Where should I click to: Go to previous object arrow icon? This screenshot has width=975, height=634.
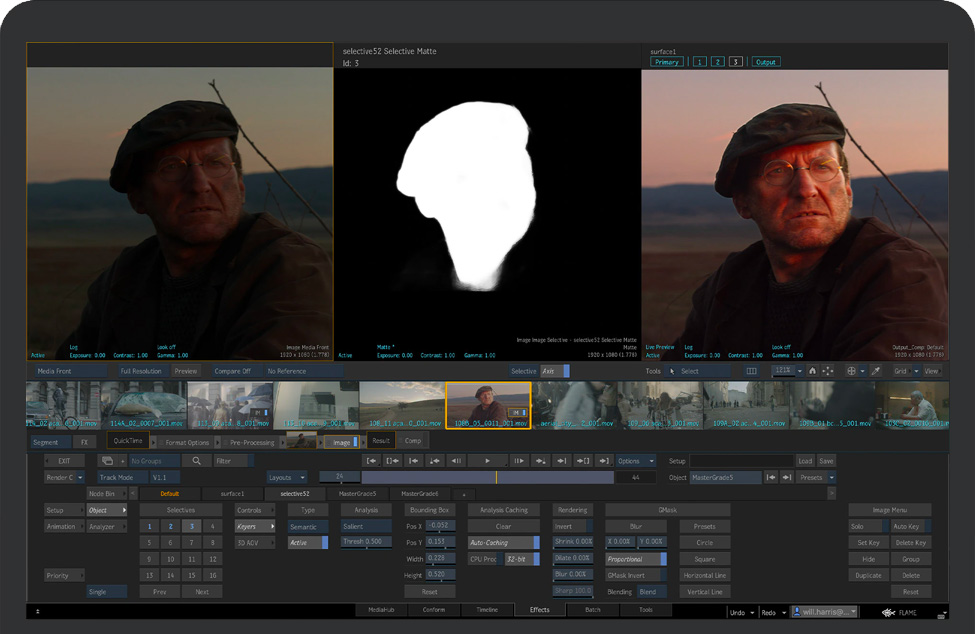(x=771, y=478)
